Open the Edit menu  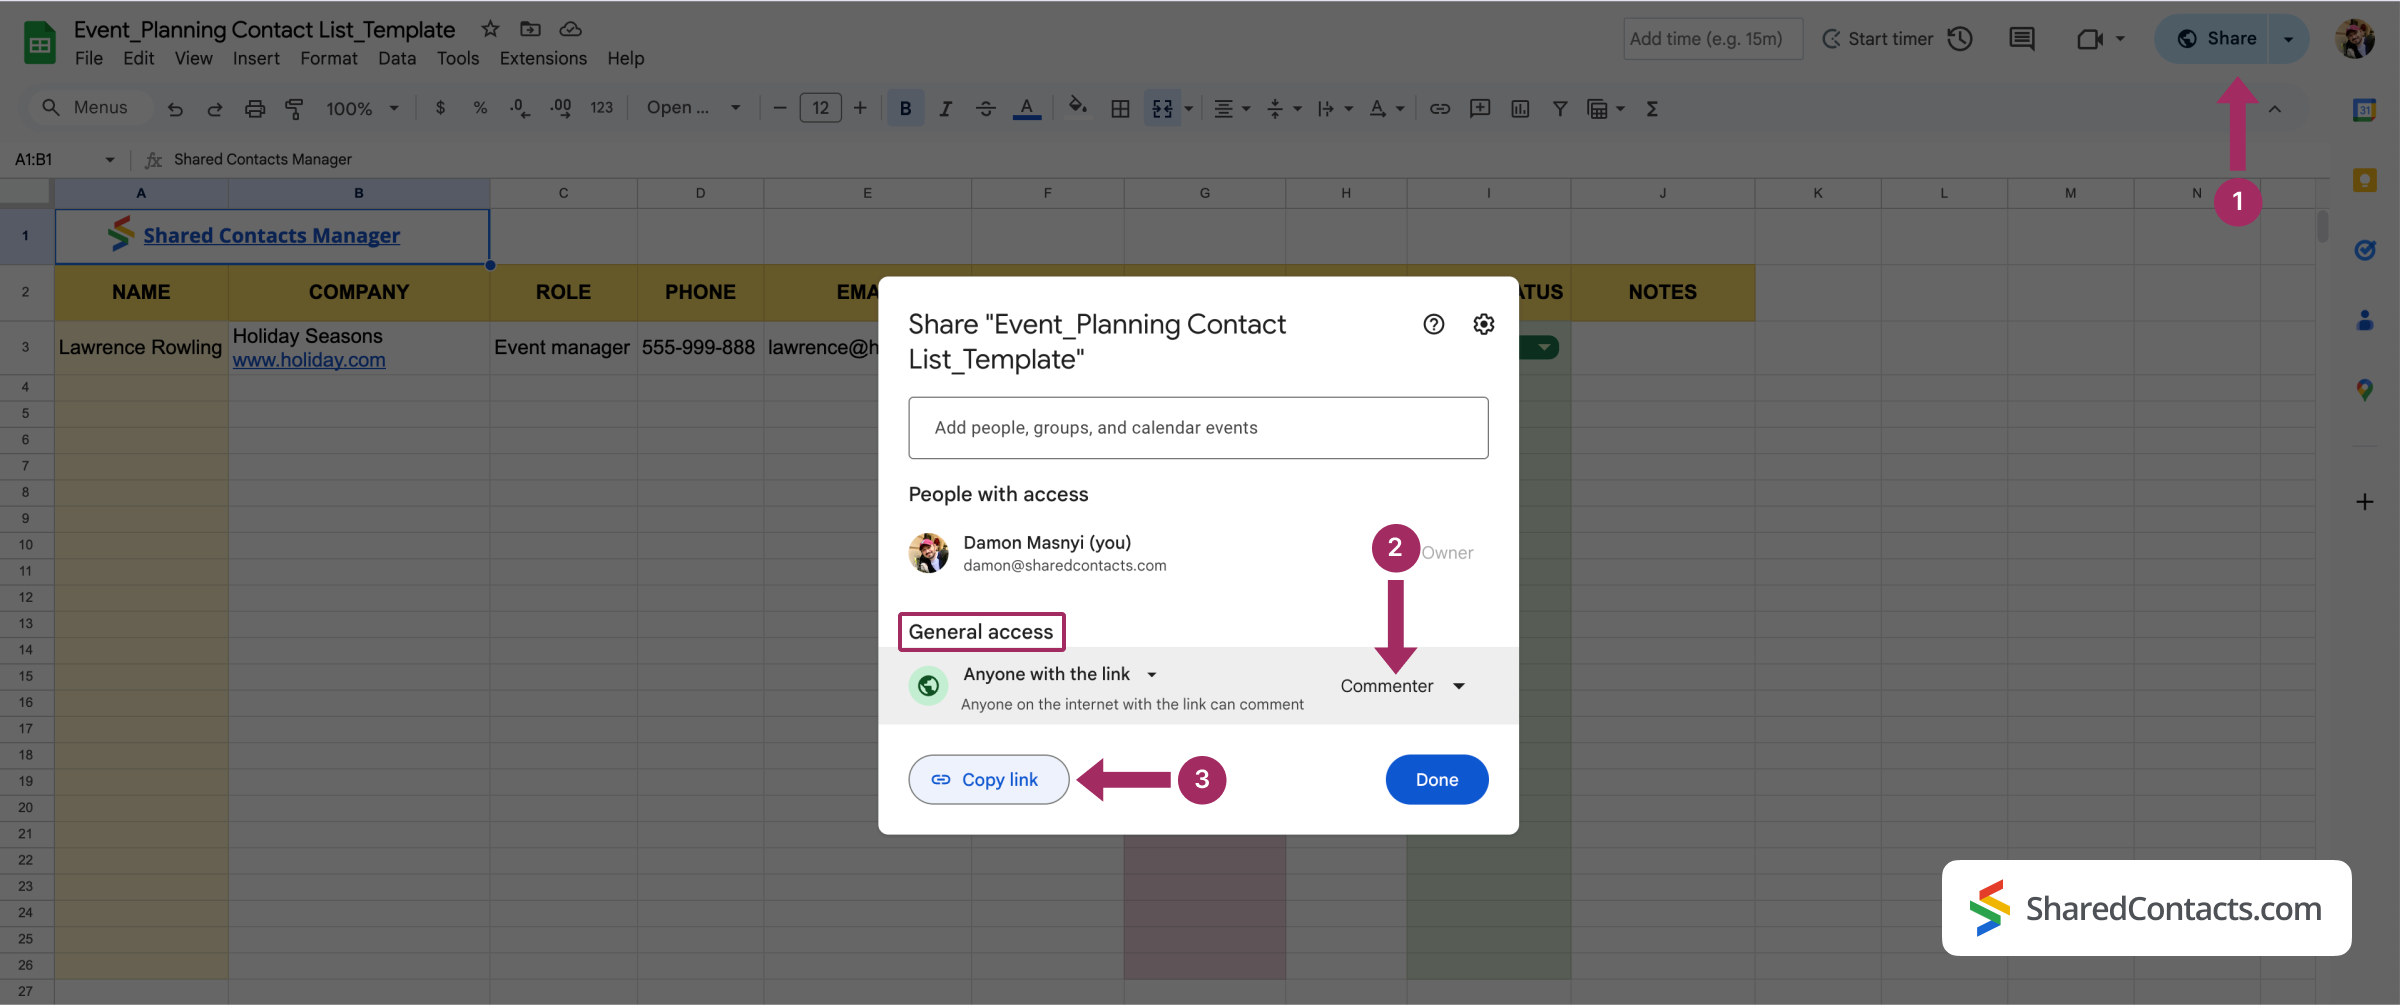(138, 58)
